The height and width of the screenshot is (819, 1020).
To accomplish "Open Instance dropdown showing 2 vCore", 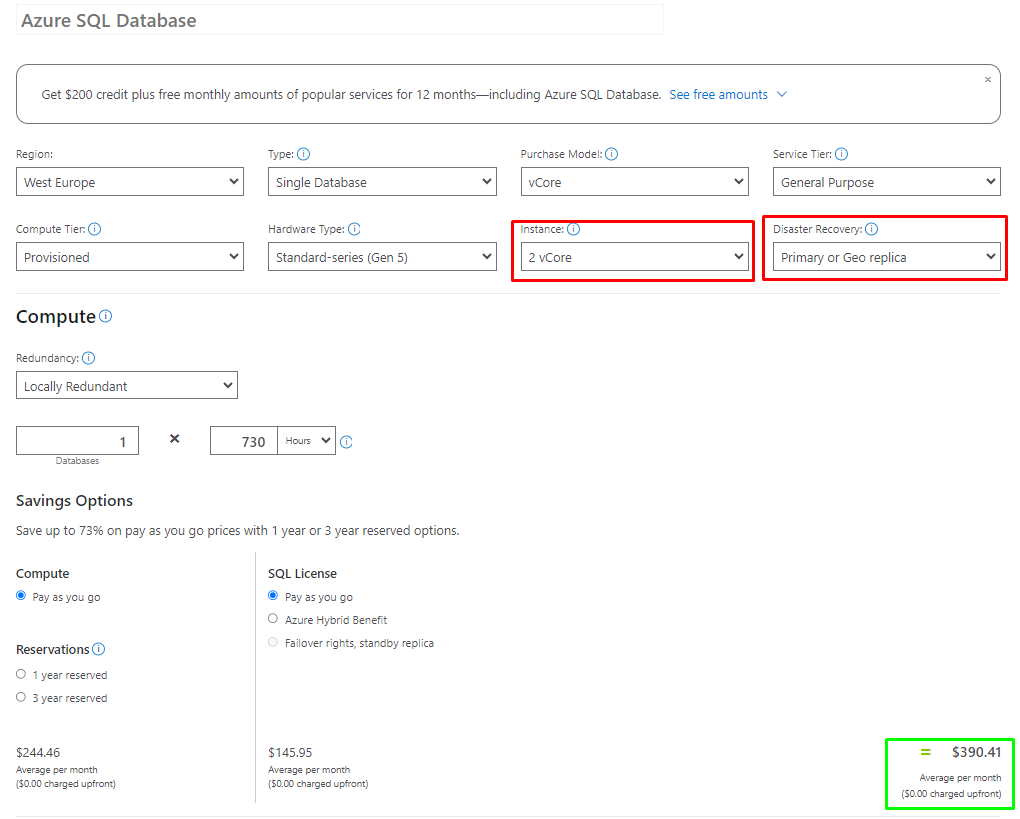I will coord(635,257).
